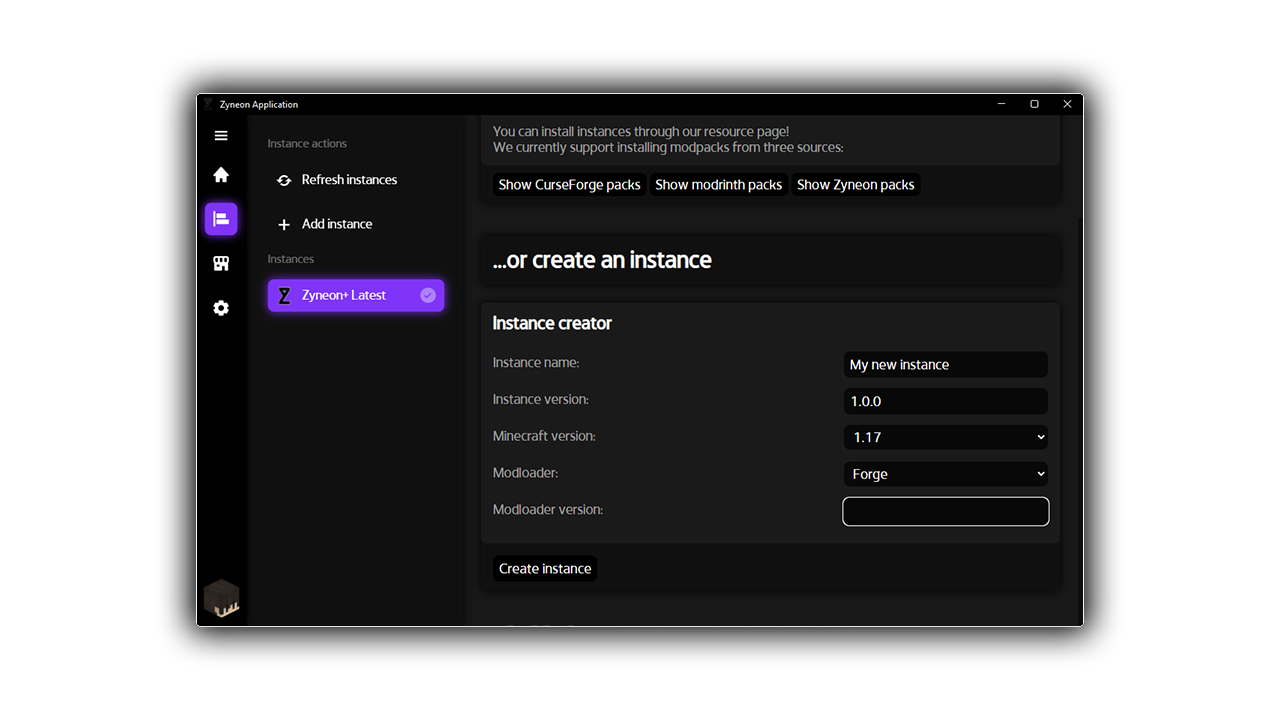Click the plus icon beside Add instance
The height and width of the screenshot is (720, 1280).
pos(284,225)
